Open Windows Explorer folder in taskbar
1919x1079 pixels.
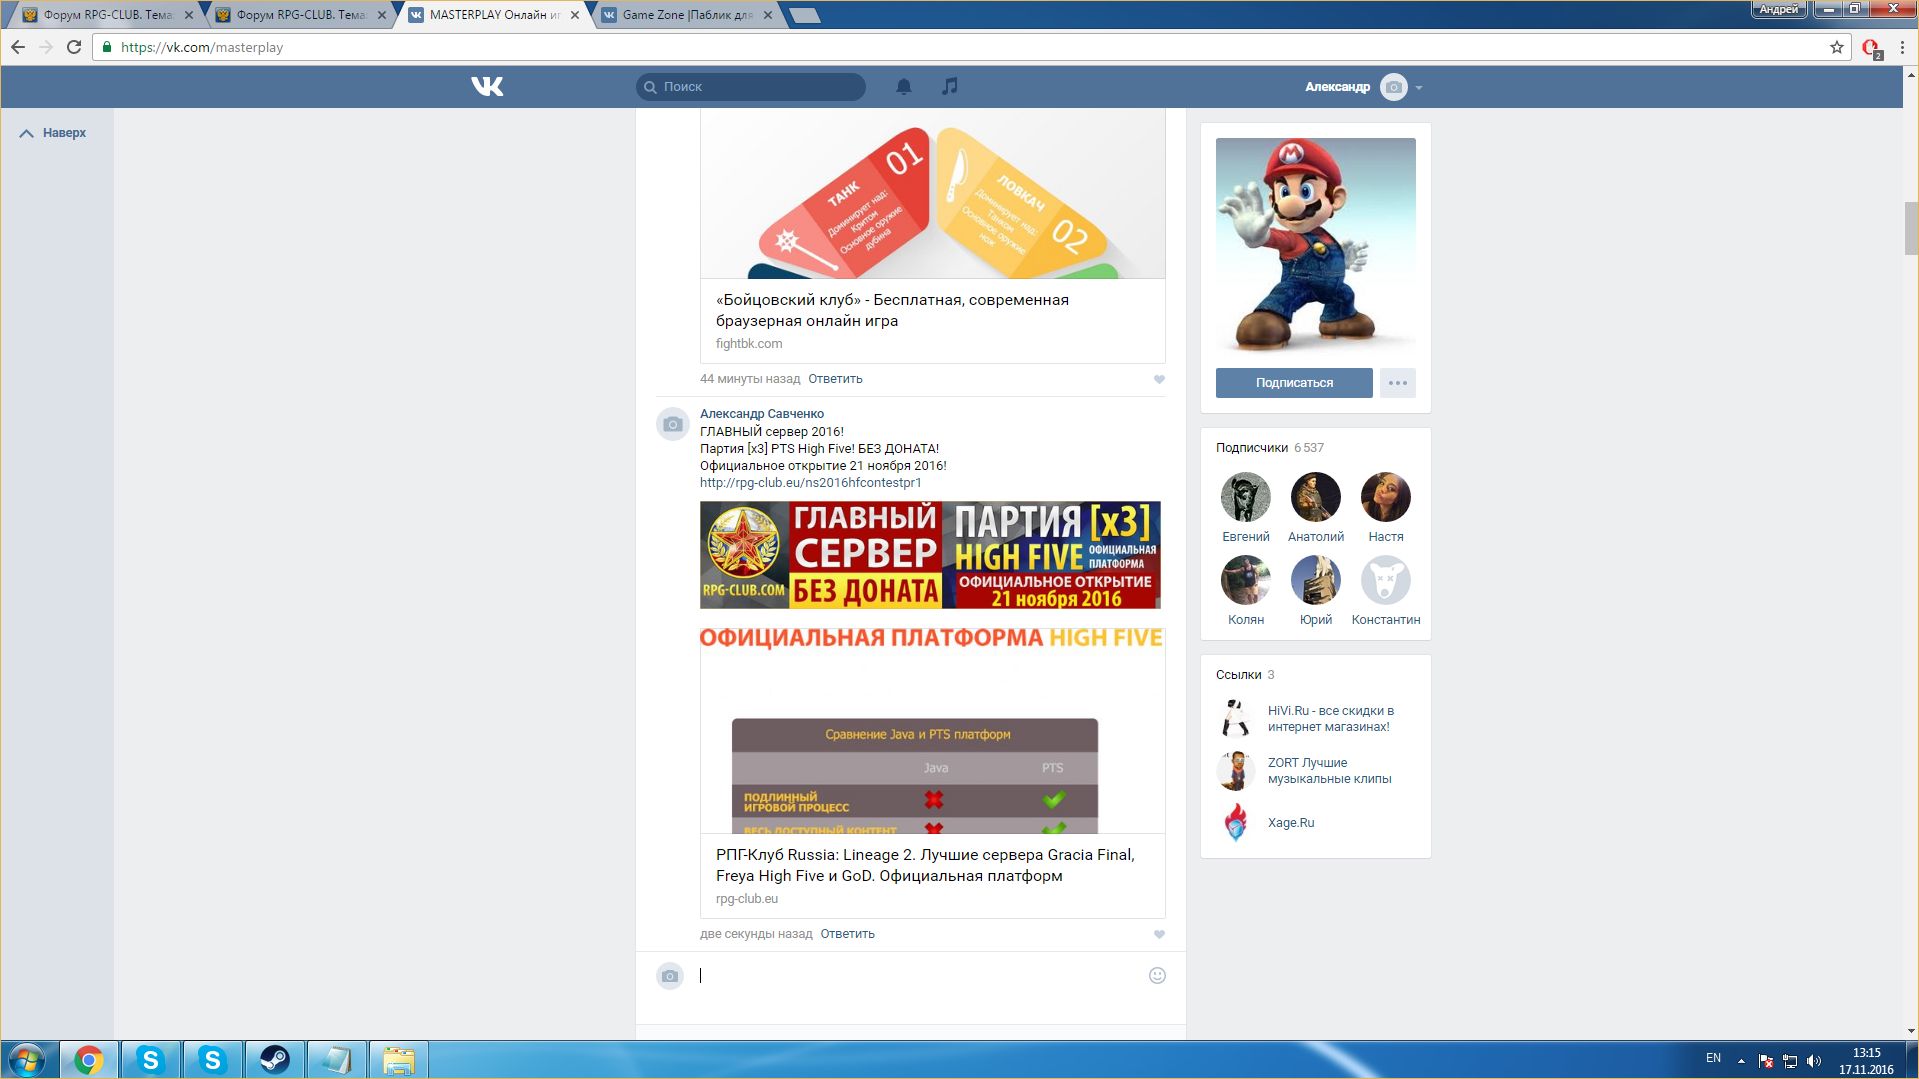398,1060
